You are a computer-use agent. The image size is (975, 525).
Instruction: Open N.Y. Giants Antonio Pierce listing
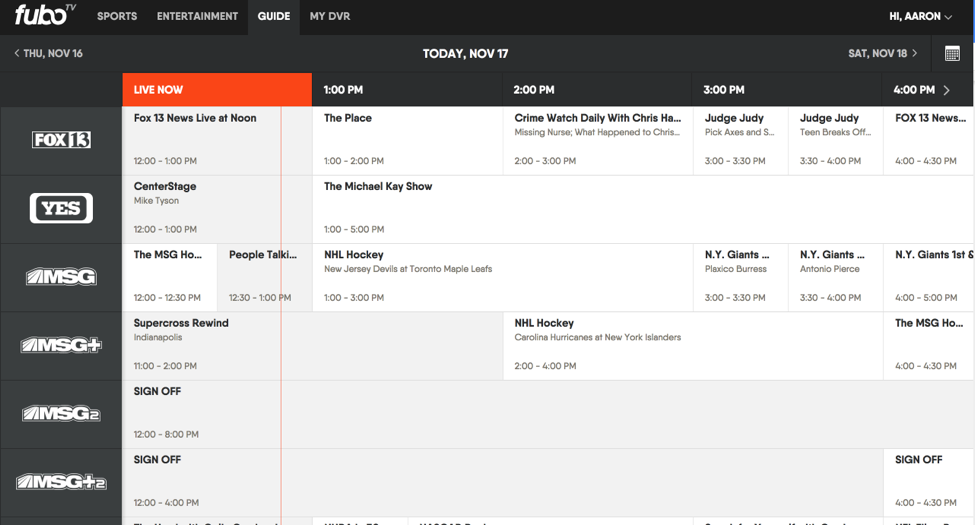coord(836,277)
